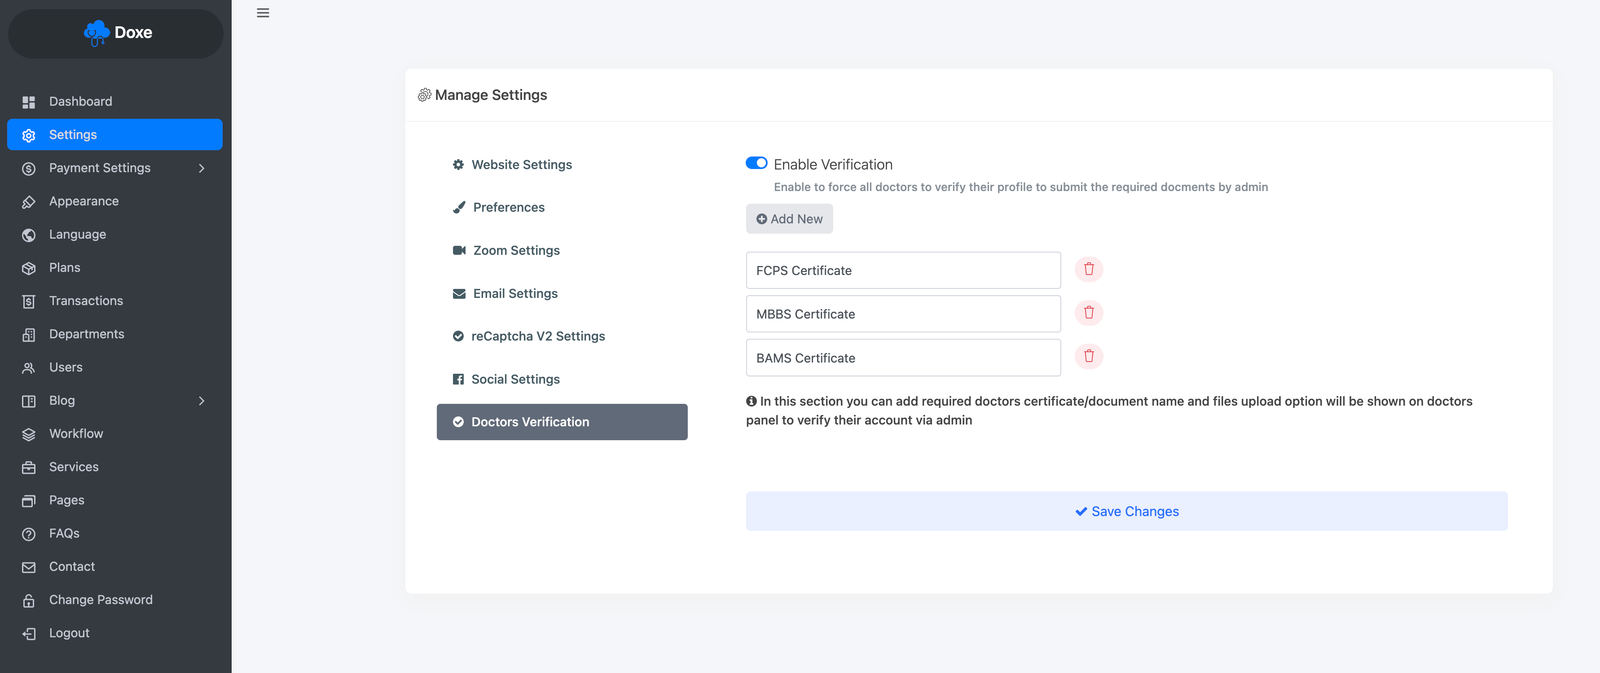1600x673 pixels.
Task: Toggle the Enable Verification switch
Action: (757, 163)
